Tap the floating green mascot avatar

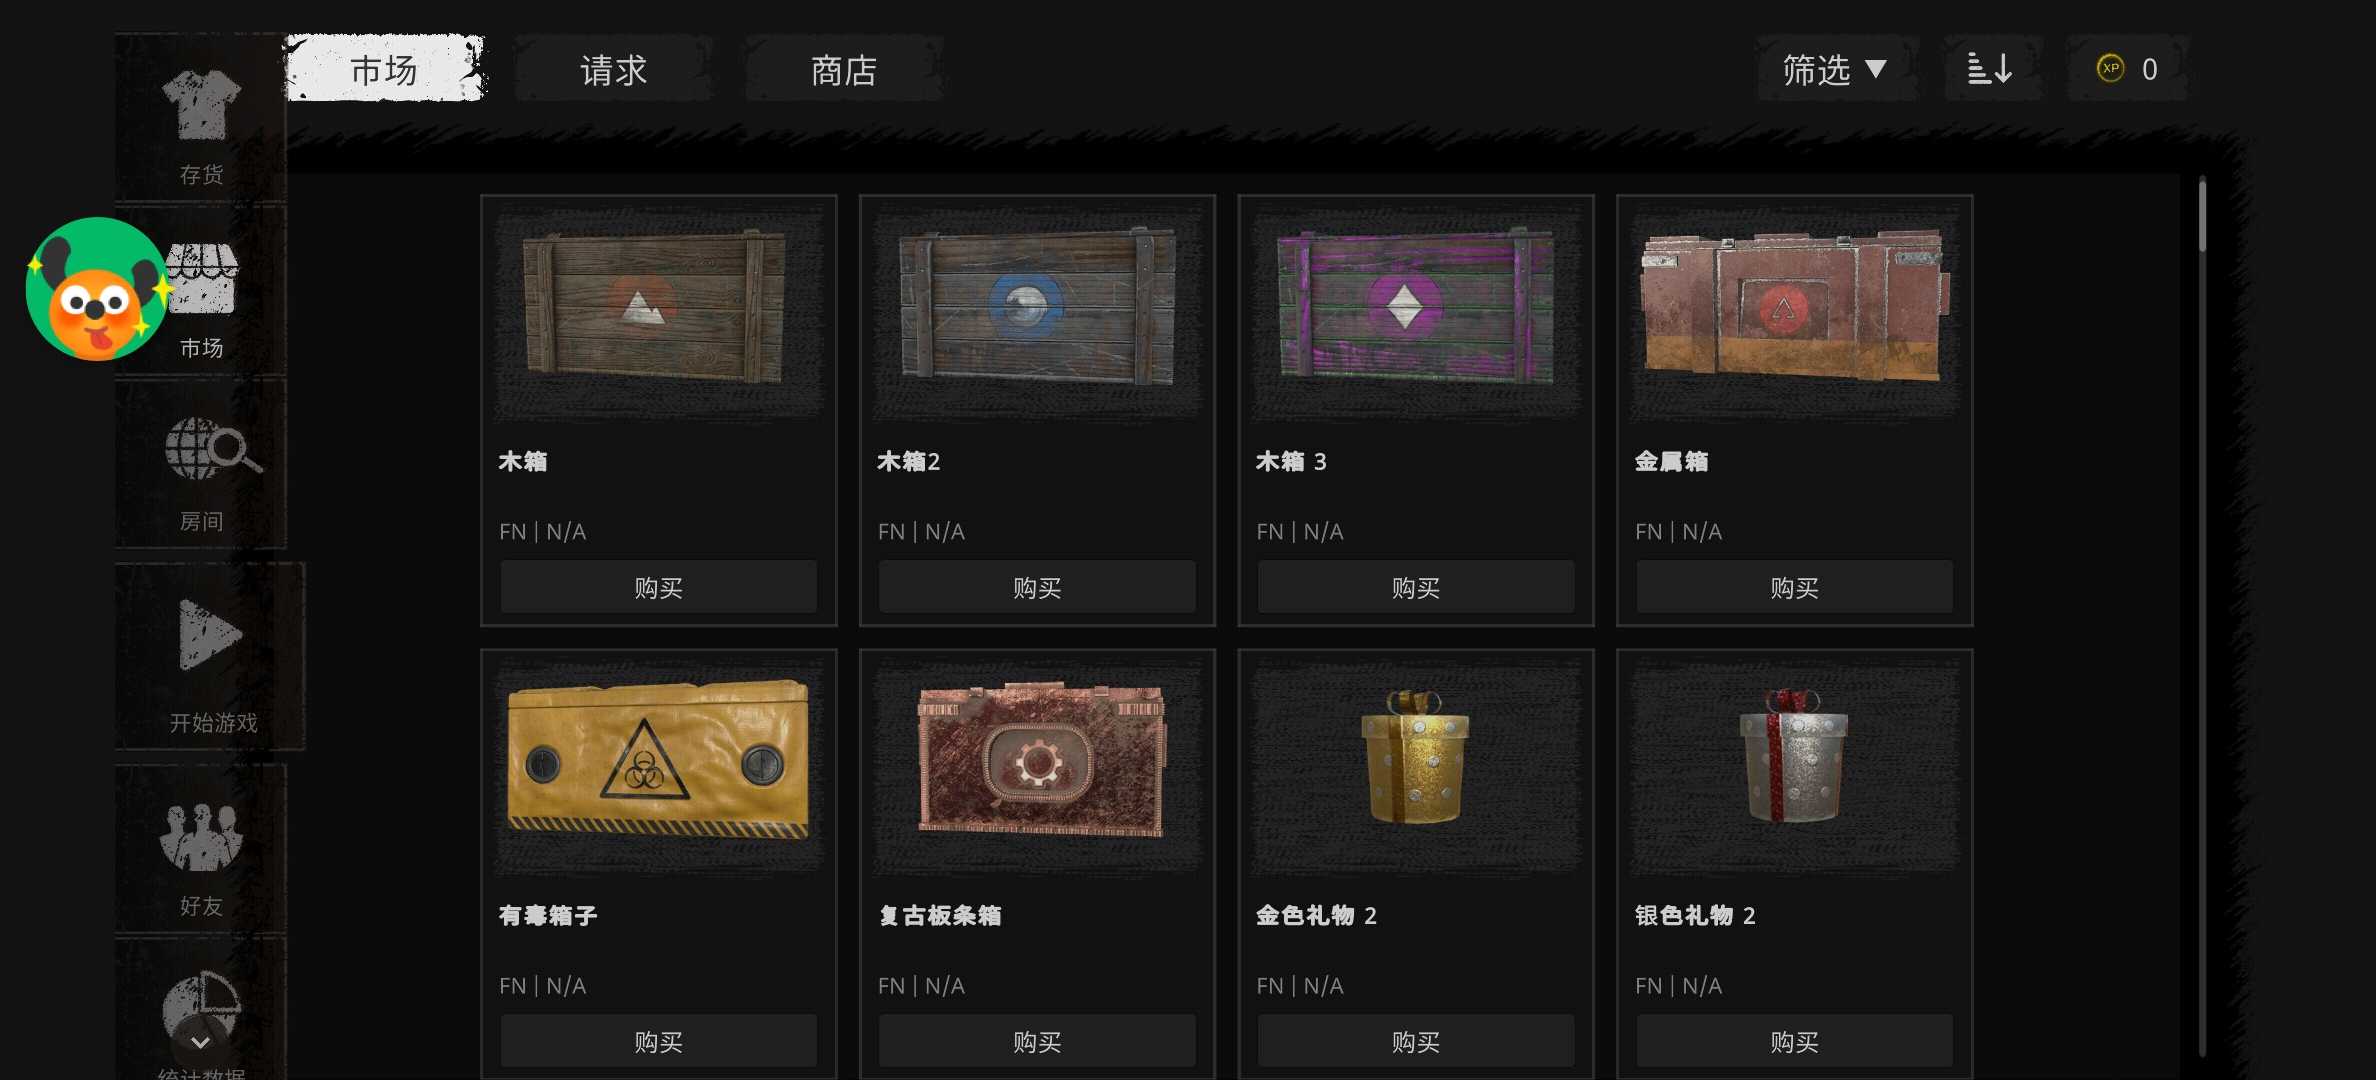tap(96, 288)
